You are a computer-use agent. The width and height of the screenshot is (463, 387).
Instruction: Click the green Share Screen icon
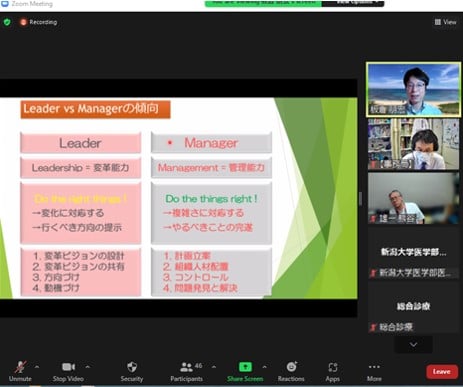245,367
